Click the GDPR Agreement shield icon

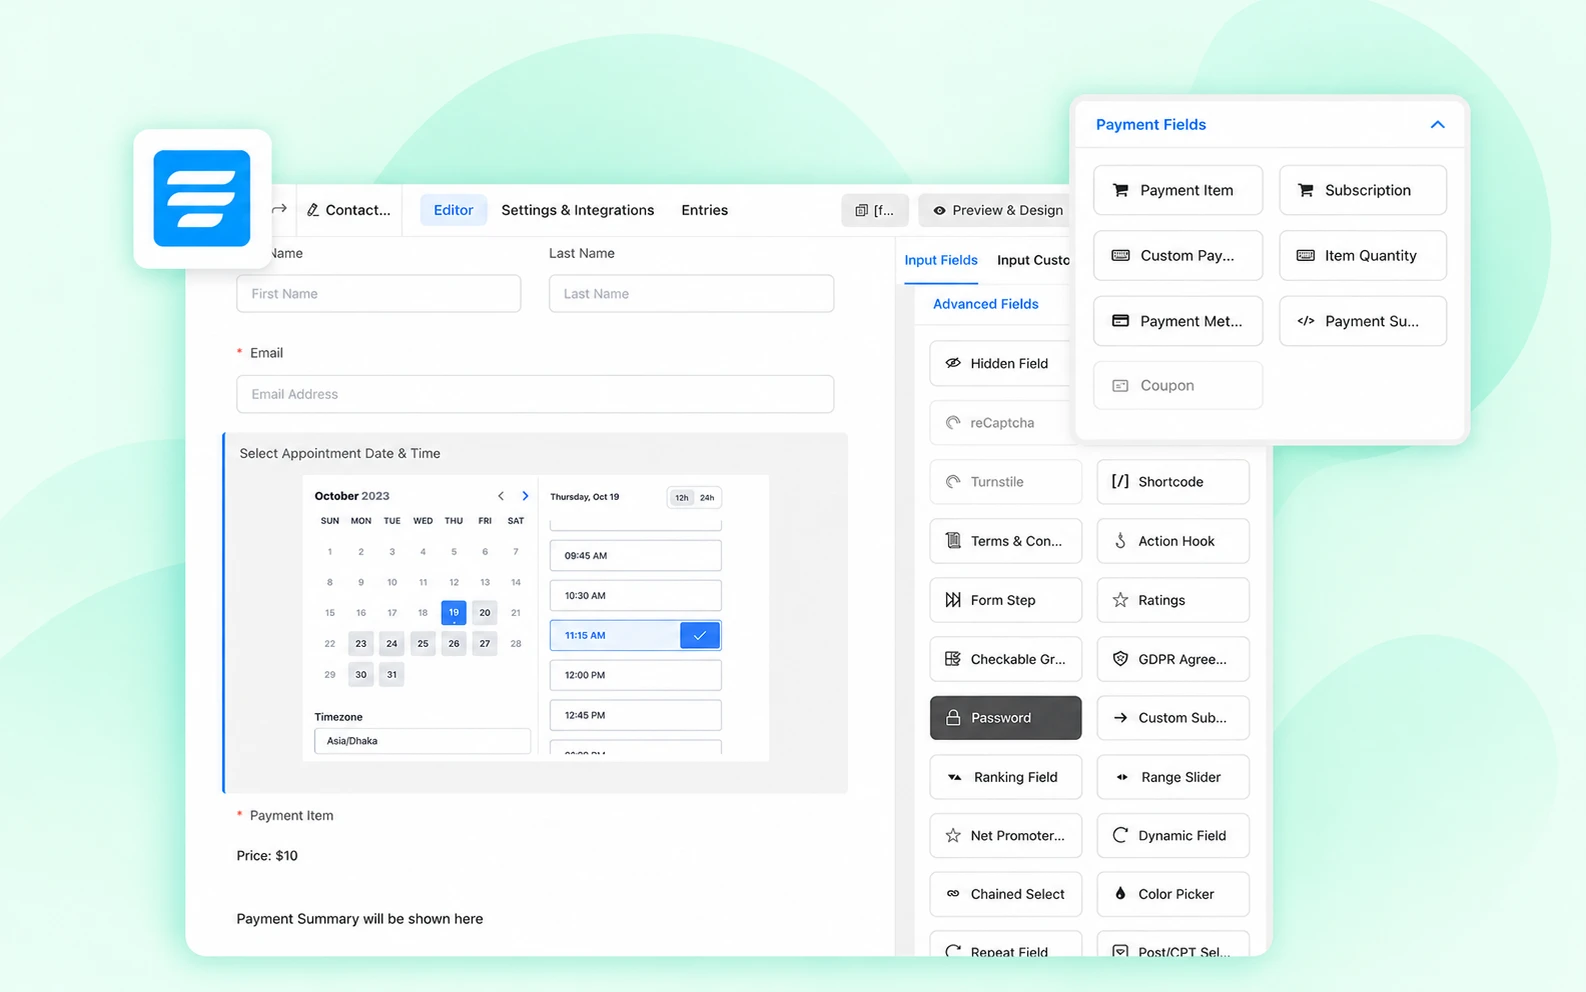pyautogui.click(x=1120, y=659)
